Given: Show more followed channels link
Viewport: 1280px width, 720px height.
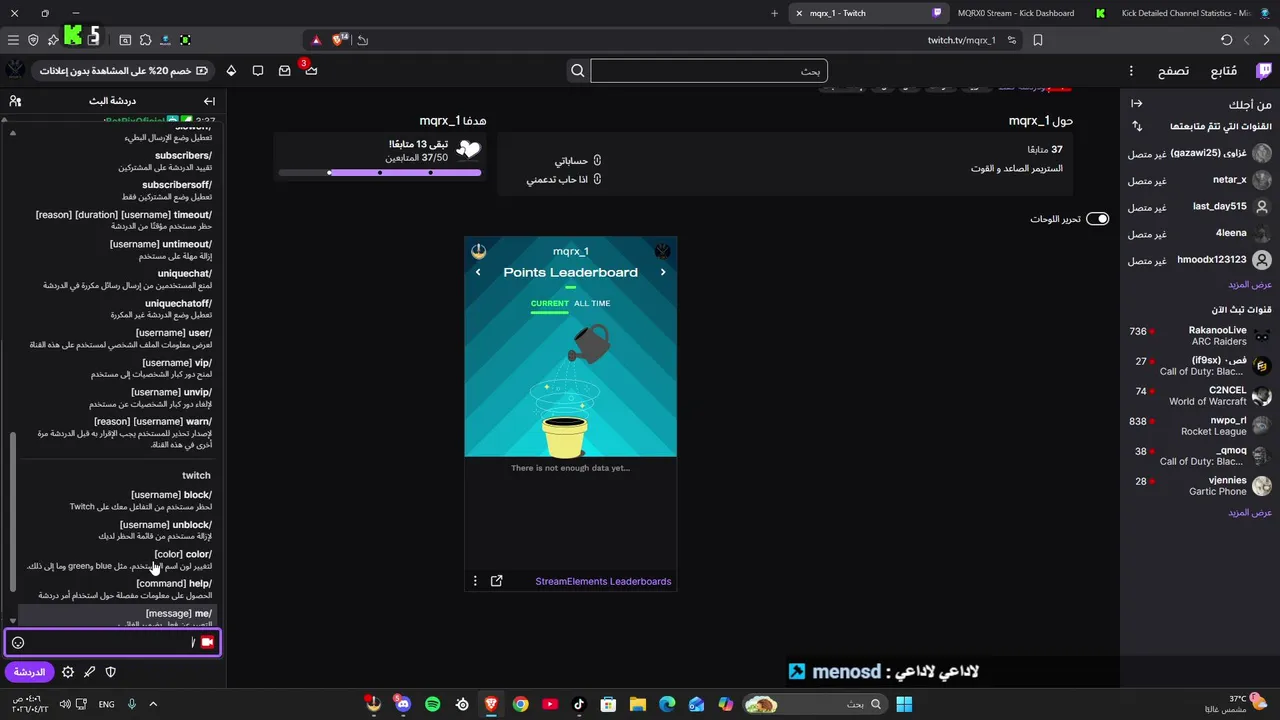Looking at the screenshot, I should (x=1250, y=285).
